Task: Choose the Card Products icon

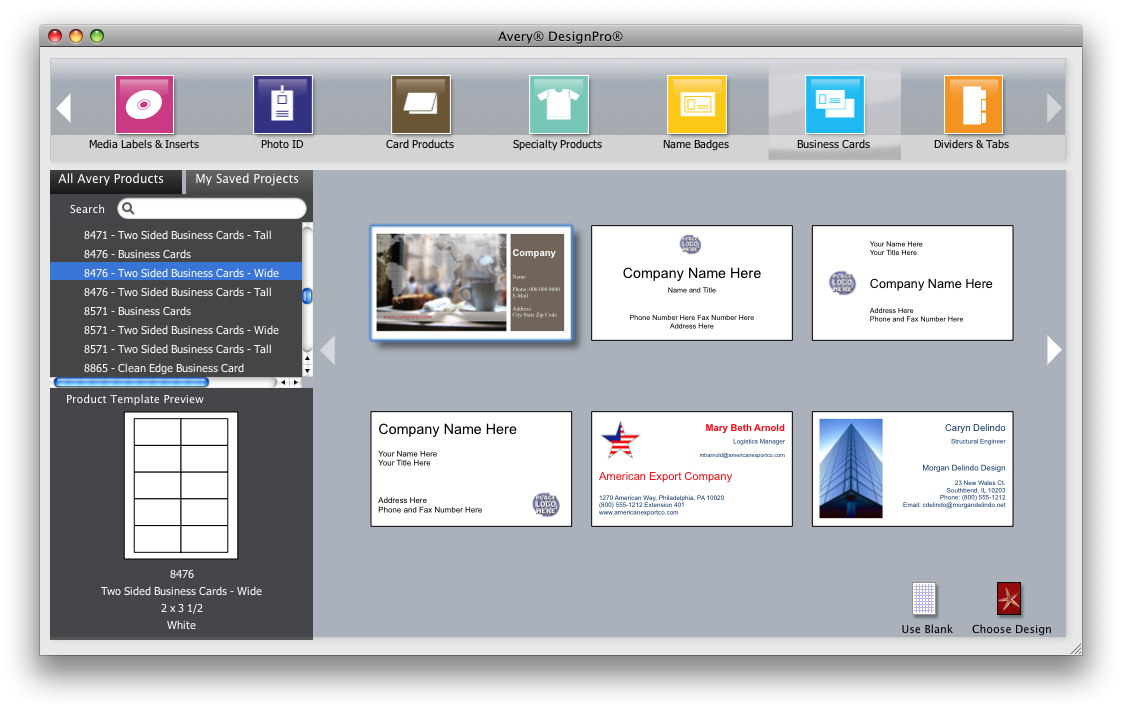Action: [x=420, y=105]
